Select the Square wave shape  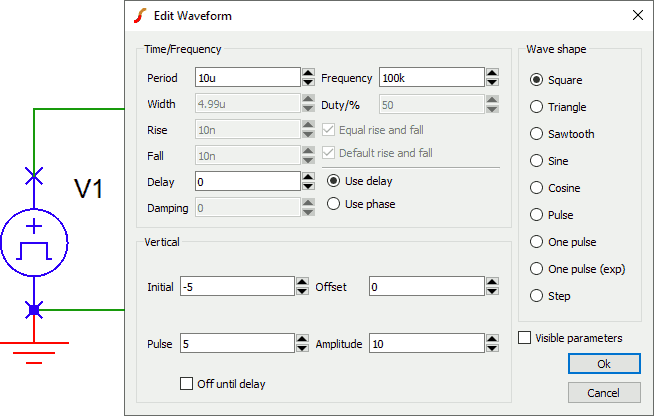click(537, 80)
